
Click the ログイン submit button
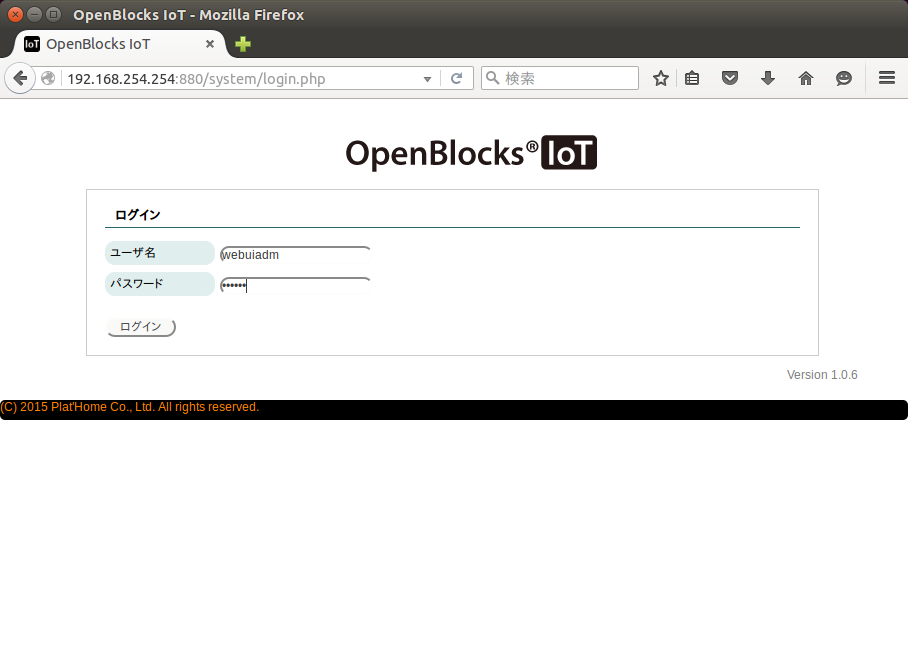click(x=141, y=327)
